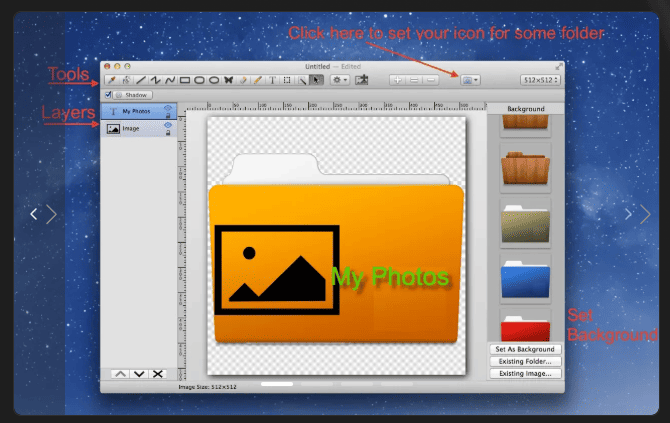Image resolution: width=670 pixels, height=423 pixels.
Task: Click the Background panel header
Action: click(526, 109)
